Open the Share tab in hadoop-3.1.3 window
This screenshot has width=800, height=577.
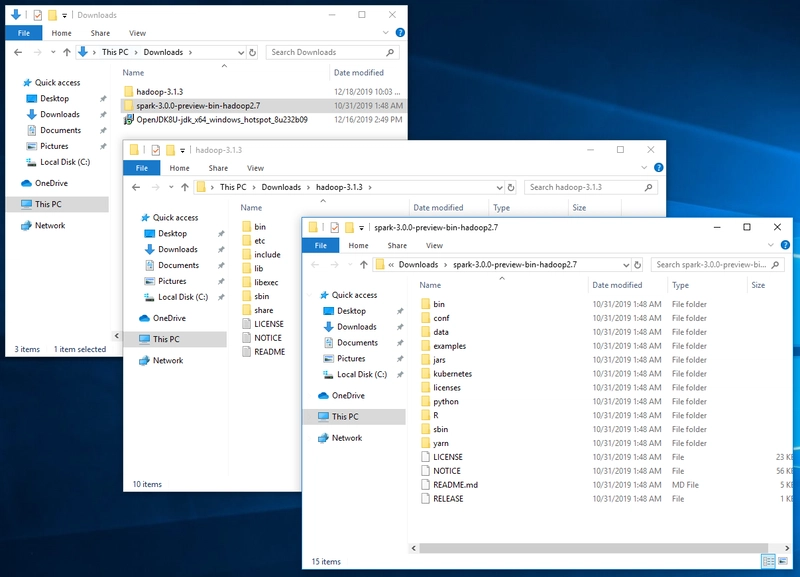pyautogui.click(x=217, y=168)
